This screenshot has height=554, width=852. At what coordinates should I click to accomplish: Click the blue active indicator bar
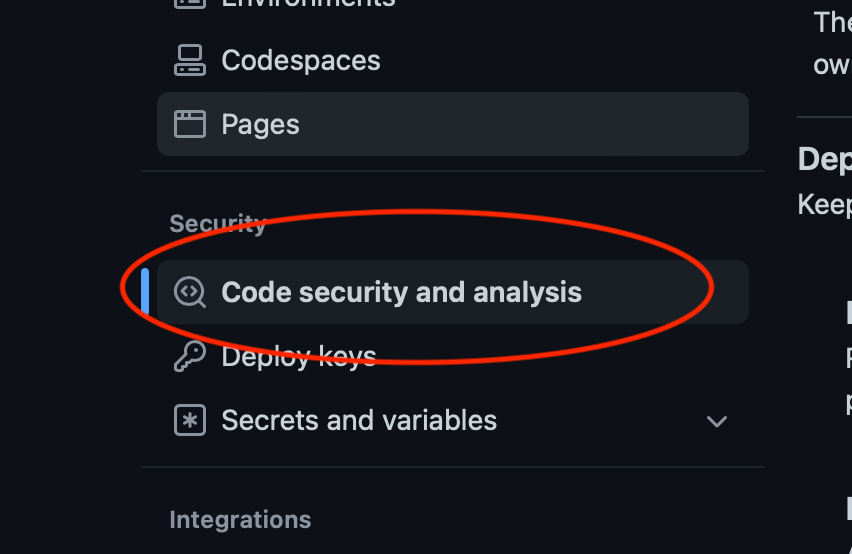[x=145, y=292]
